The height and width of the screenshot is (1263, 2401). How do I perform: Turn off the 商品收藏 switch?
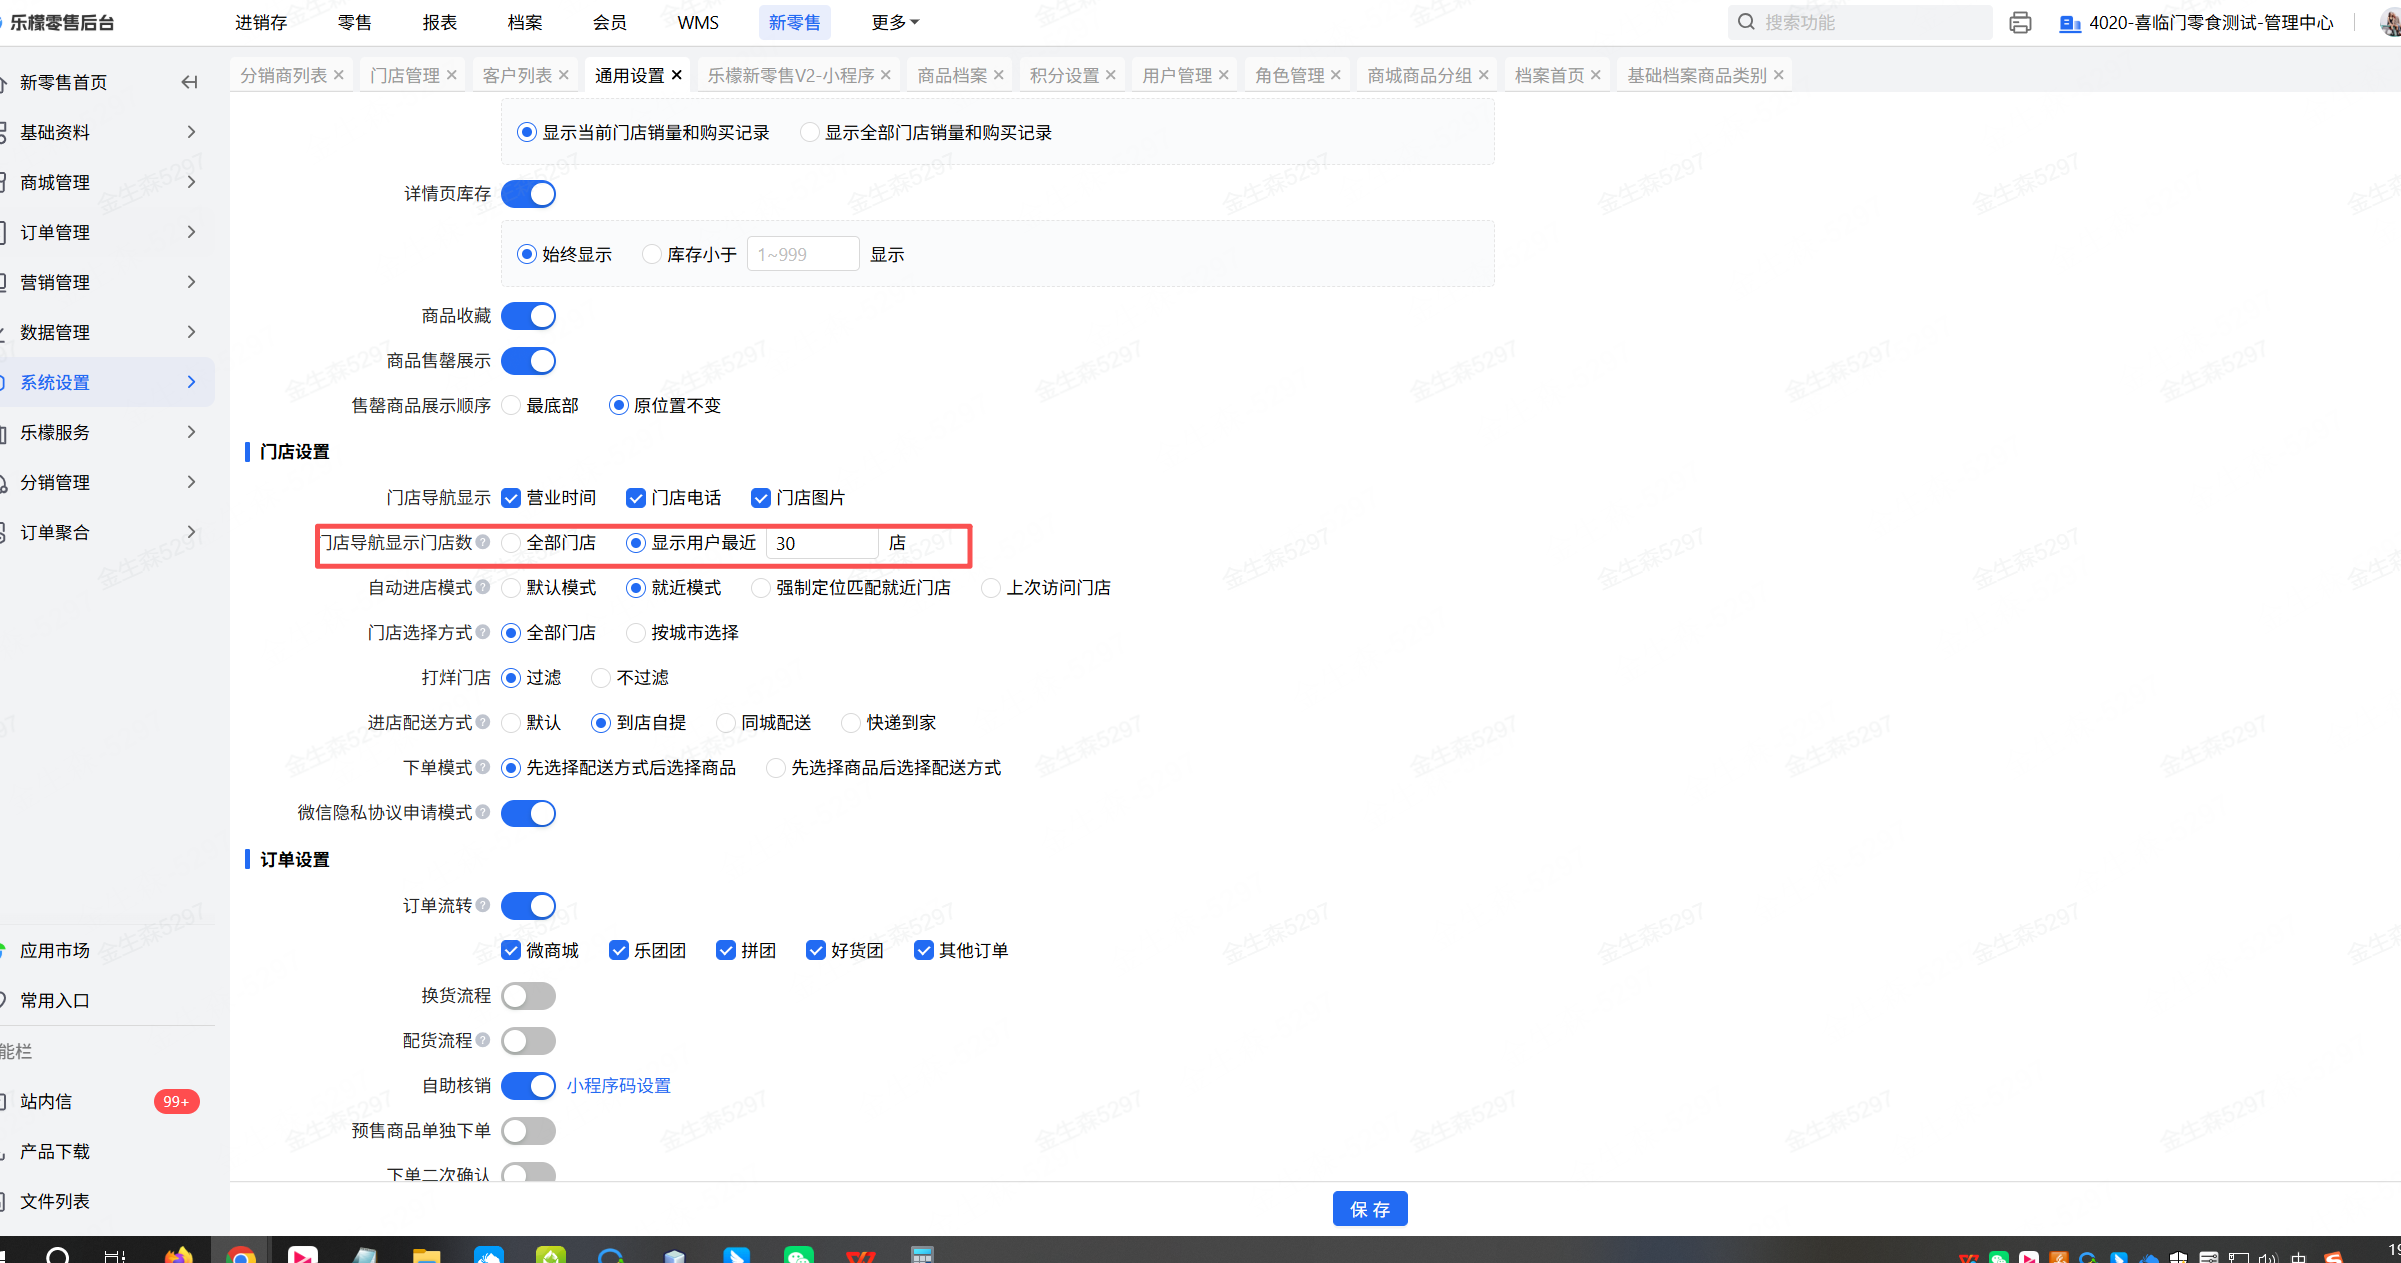pos(528,316)
